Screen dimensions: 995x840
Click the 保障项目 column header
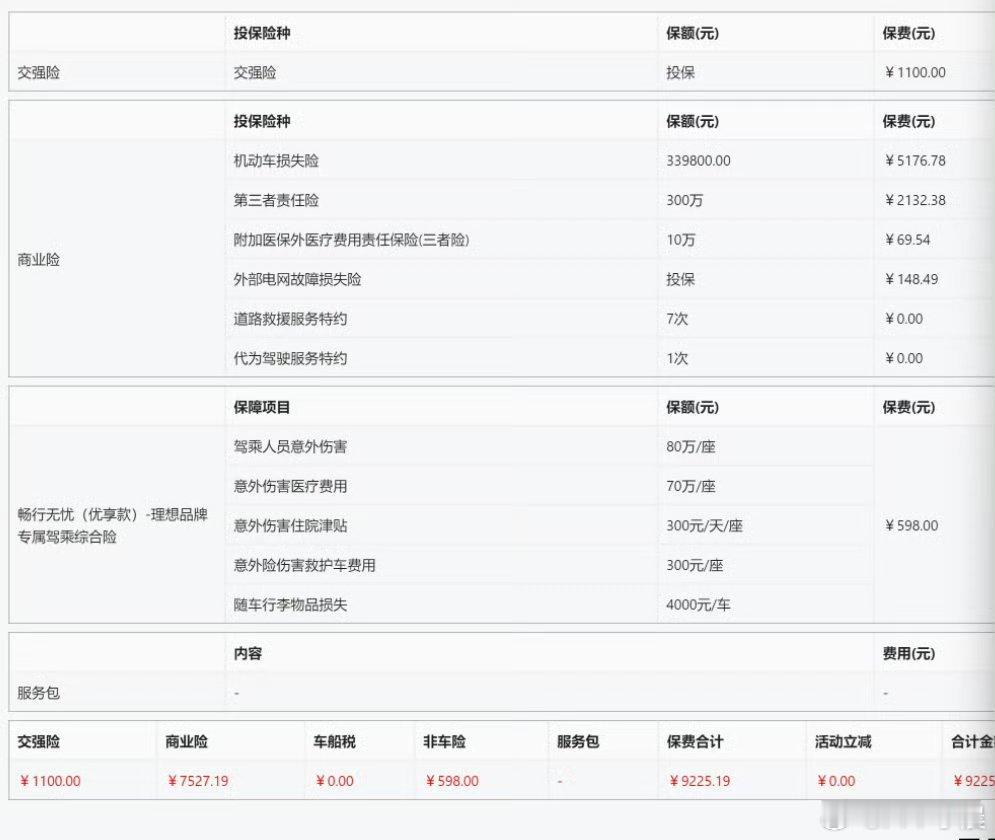coord(261,407)
